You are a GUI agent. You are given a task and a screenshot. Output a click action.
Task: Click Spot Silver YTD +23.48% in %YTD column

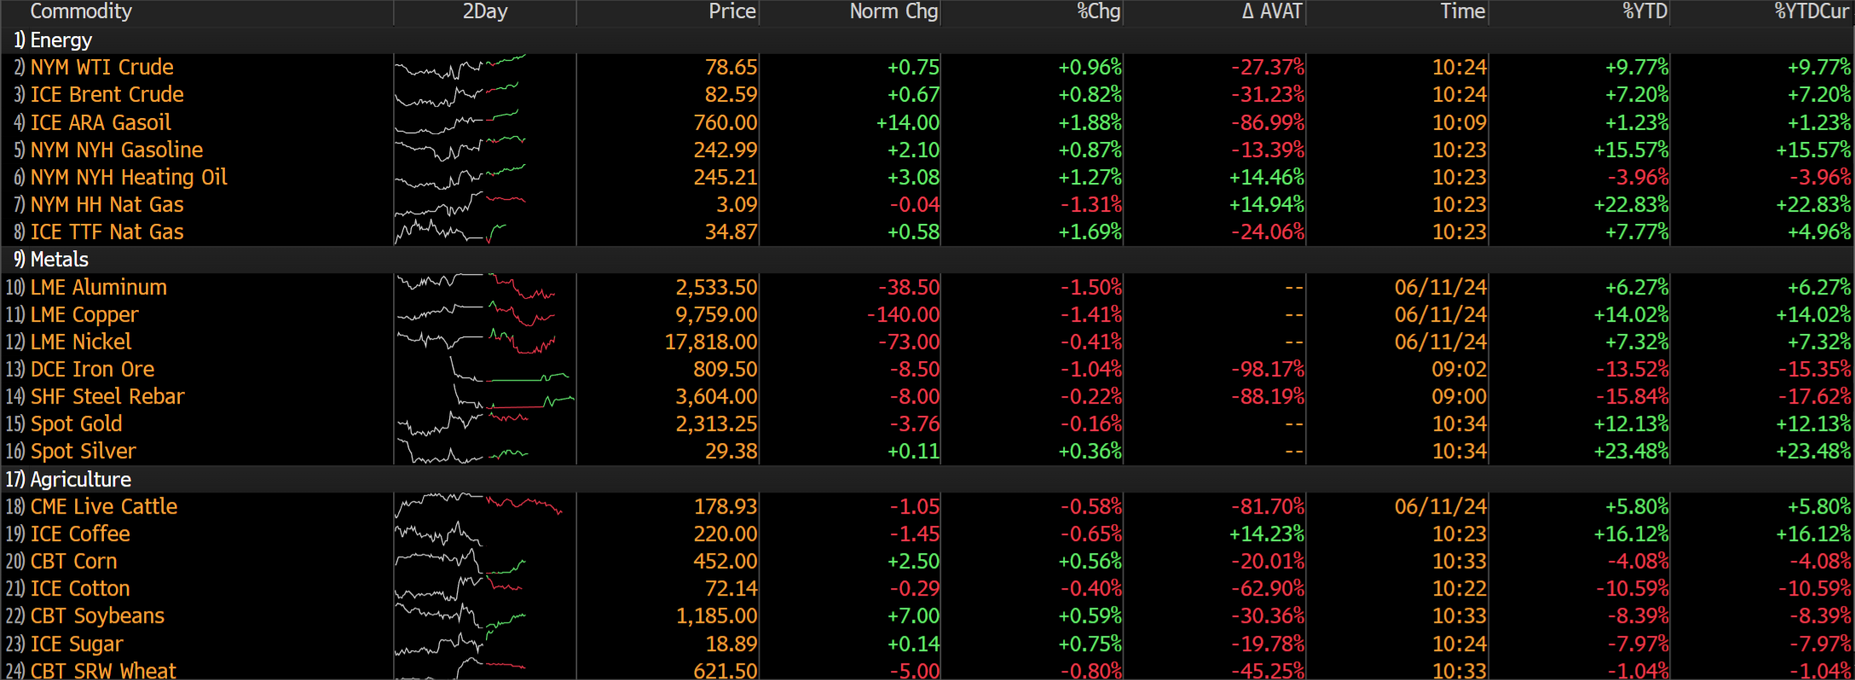[1631, 451]
